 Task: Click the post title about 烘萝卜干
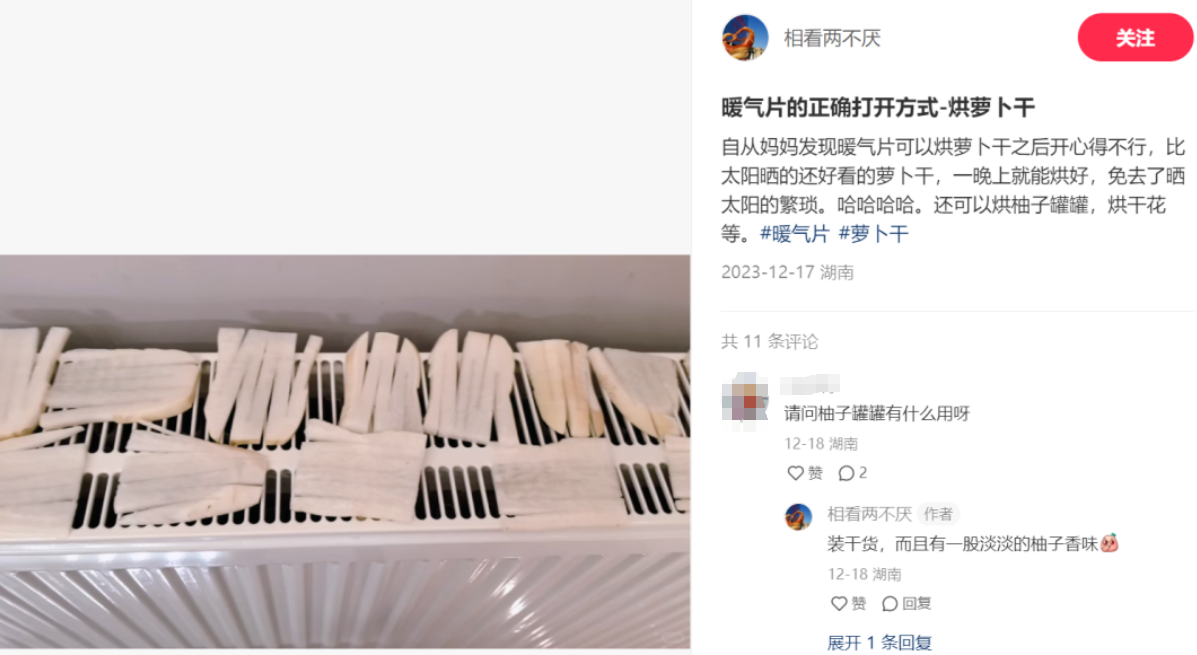coord(878,108)
